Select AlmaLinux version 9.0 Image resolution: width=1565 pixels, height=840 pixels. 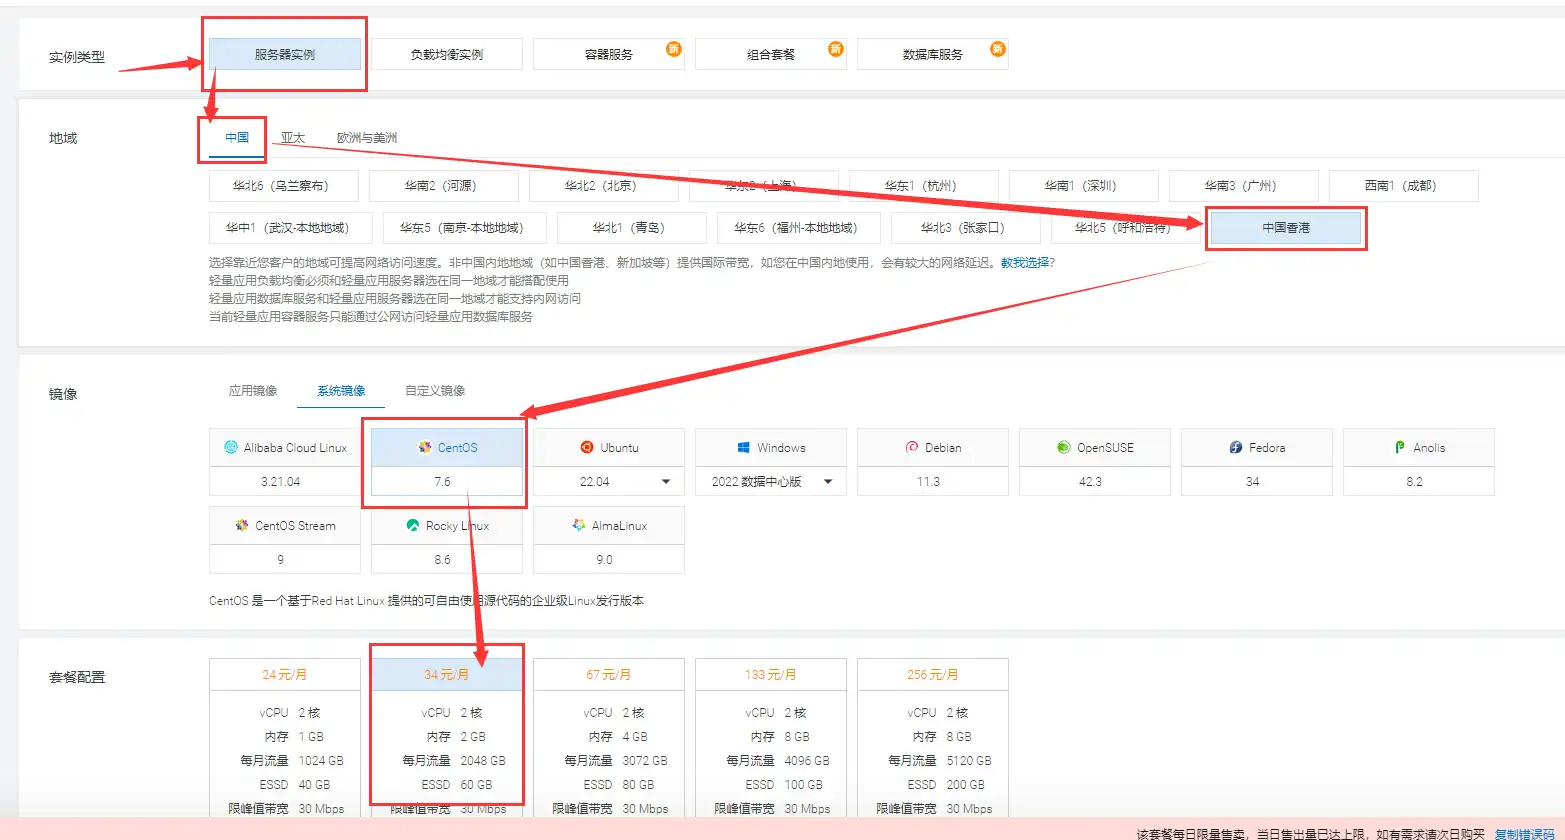point(609,560)
